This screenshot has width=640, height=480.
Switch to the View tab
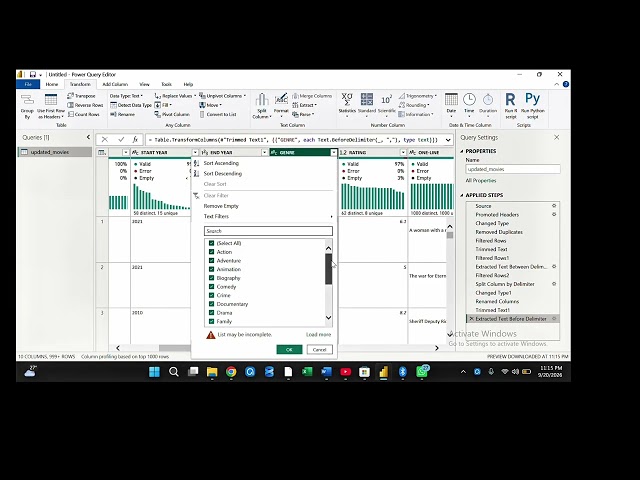(144, 84)
